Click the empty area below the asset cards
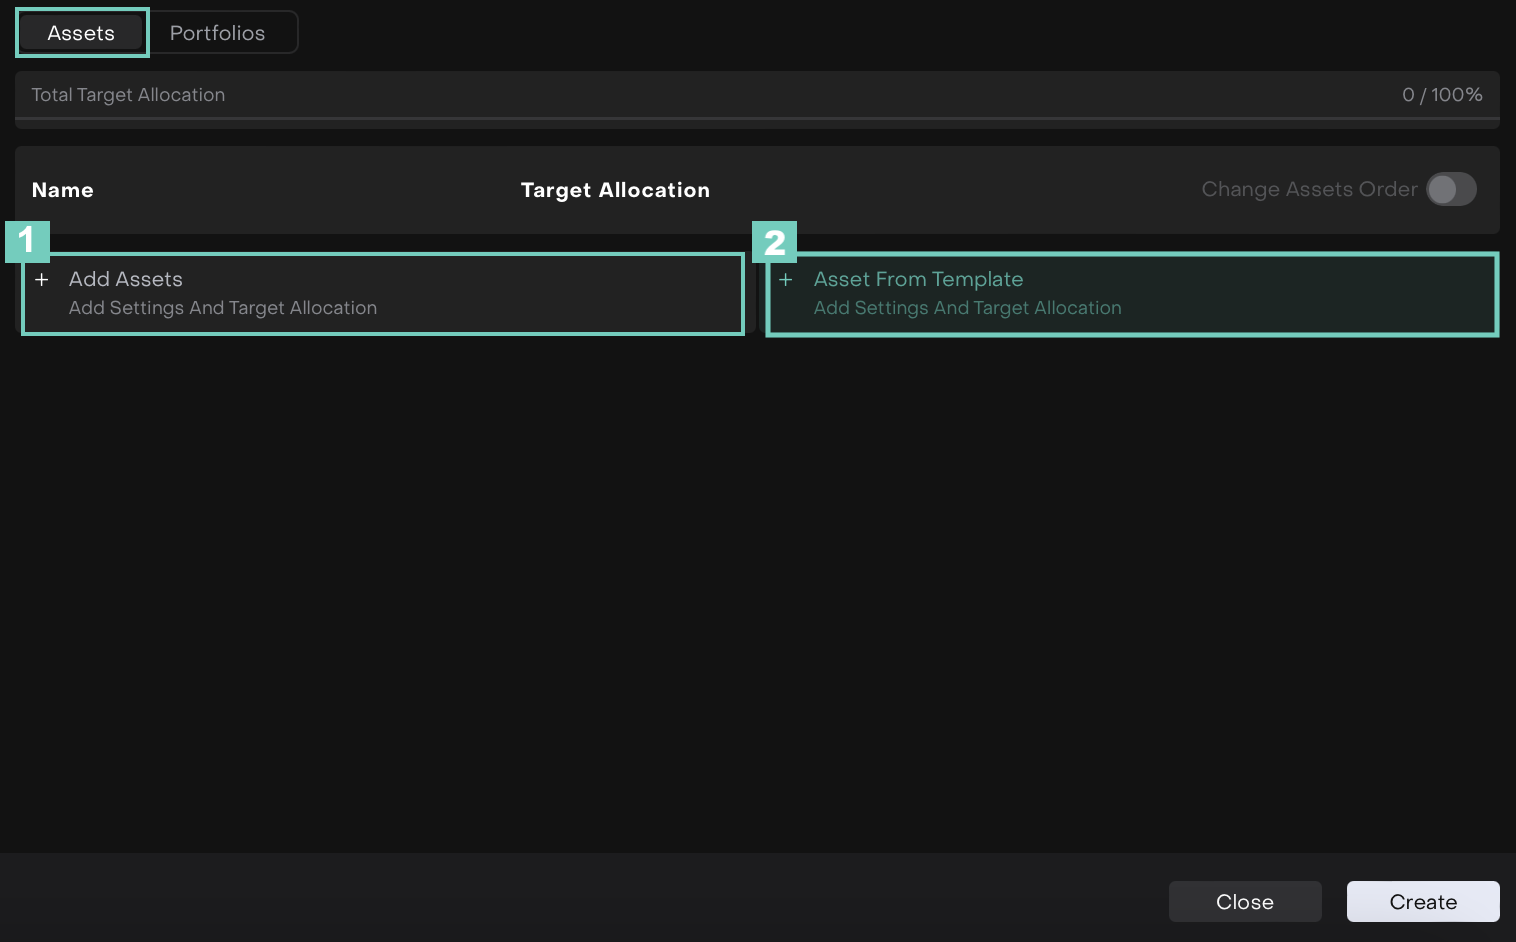This screenshot has height=942, width=1516. click(757, 590)
